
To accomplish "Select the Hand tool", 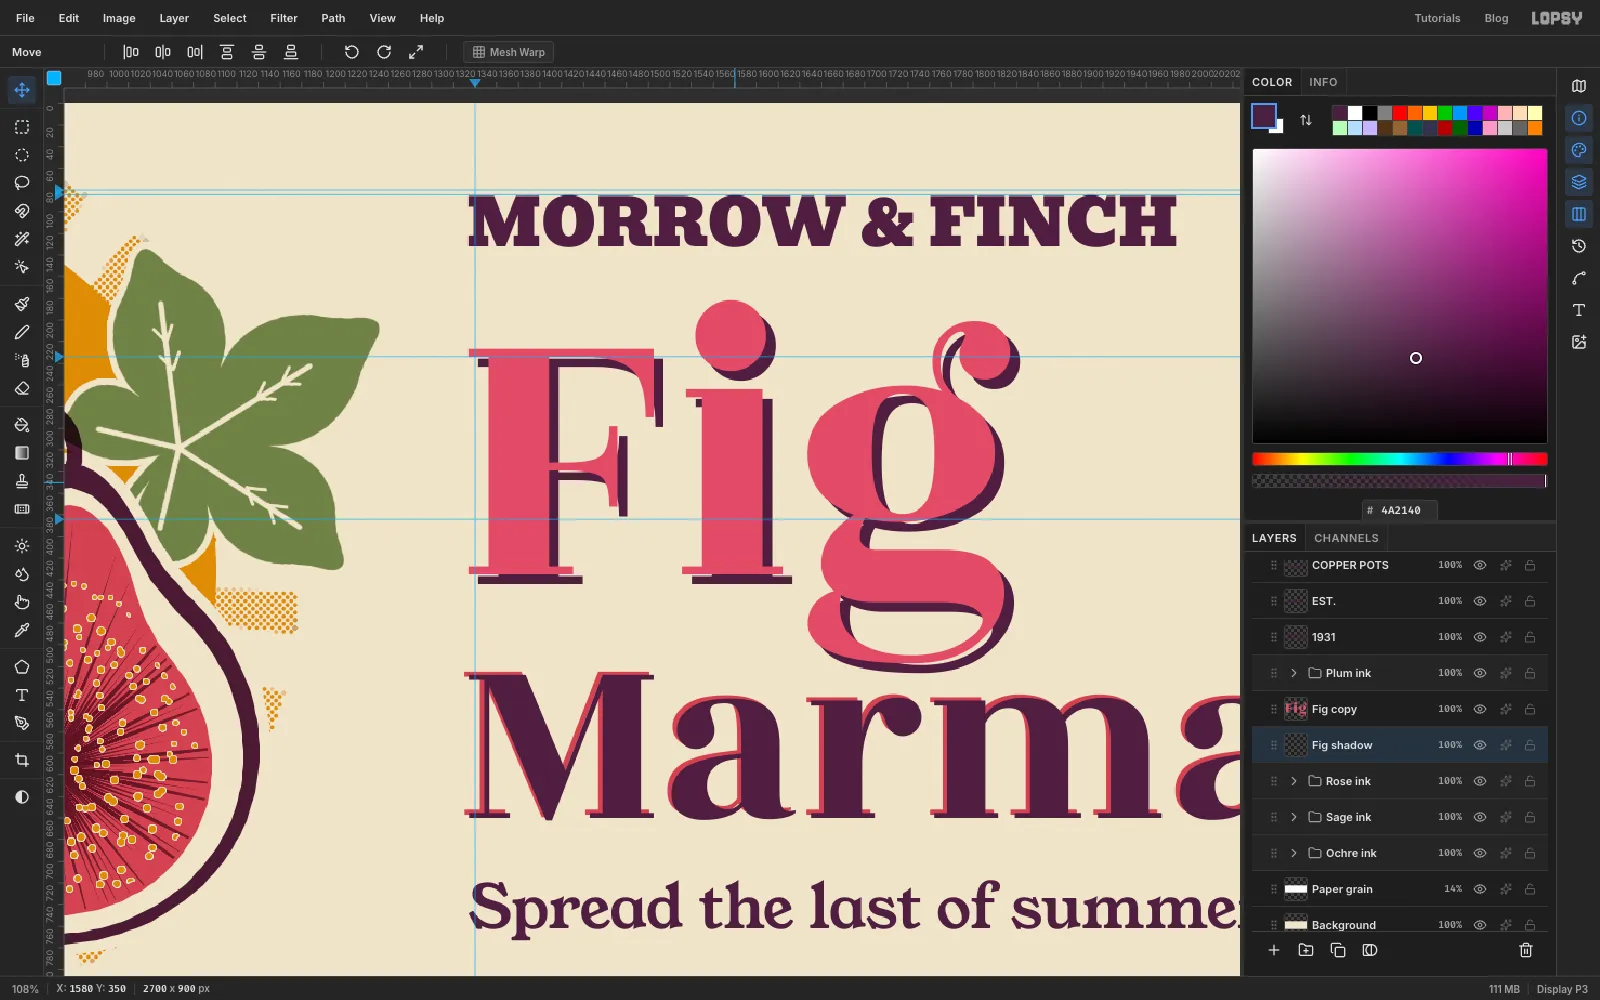I will [22, 602].
